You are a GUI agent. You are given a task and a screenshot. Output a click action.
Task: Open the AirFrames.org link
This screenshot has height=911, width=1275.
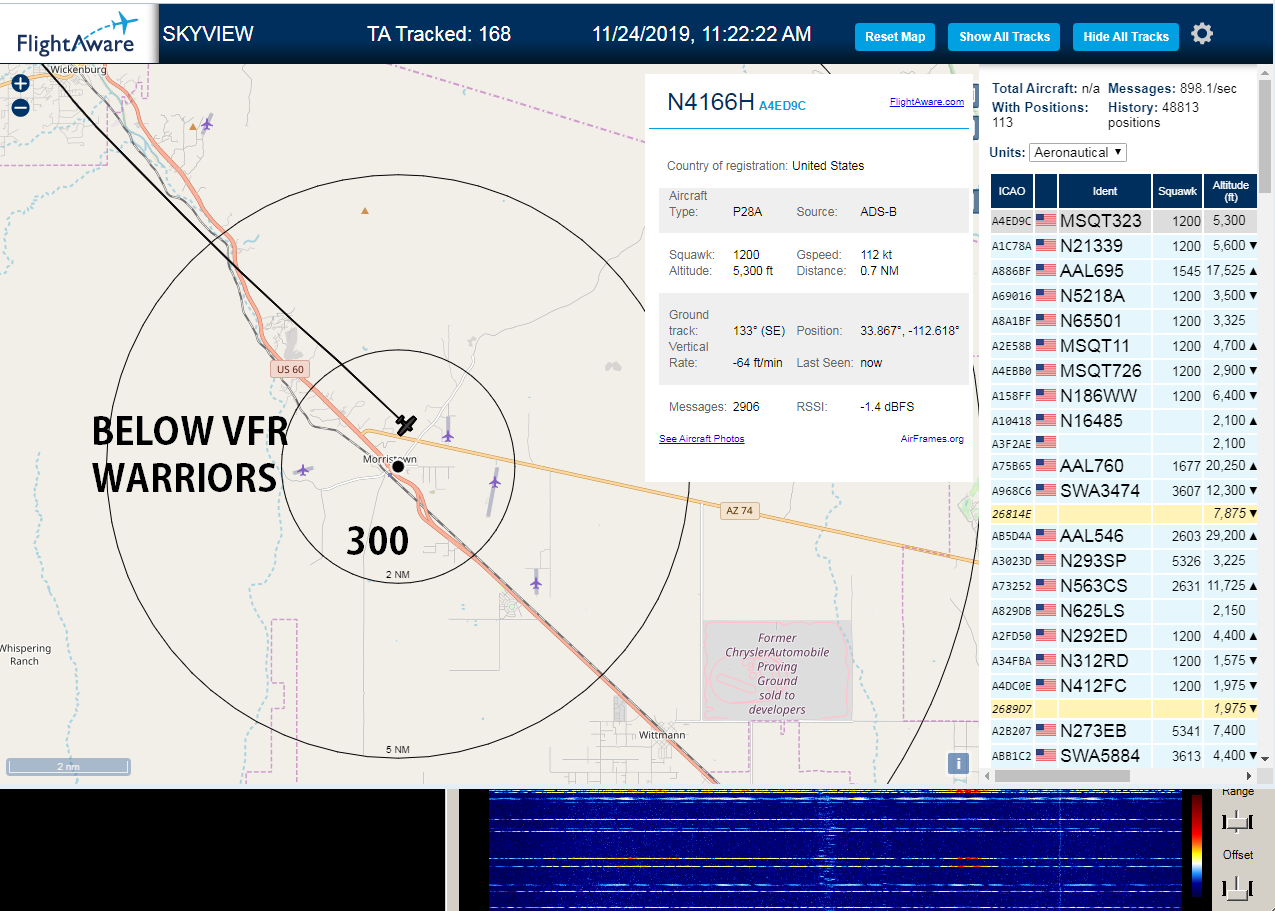[932, 439]
